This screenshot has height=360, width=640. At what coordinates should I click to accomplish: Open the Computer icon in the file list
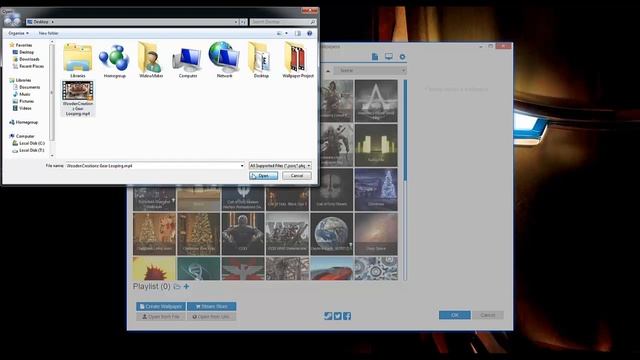pyautogui.click(x=188, y=60)
